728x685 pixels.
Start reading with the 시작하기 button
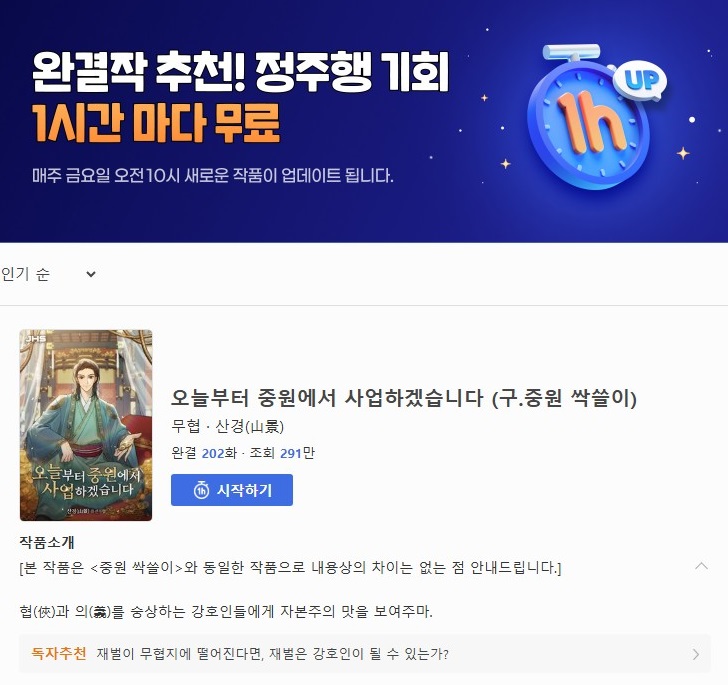point(232,490)
